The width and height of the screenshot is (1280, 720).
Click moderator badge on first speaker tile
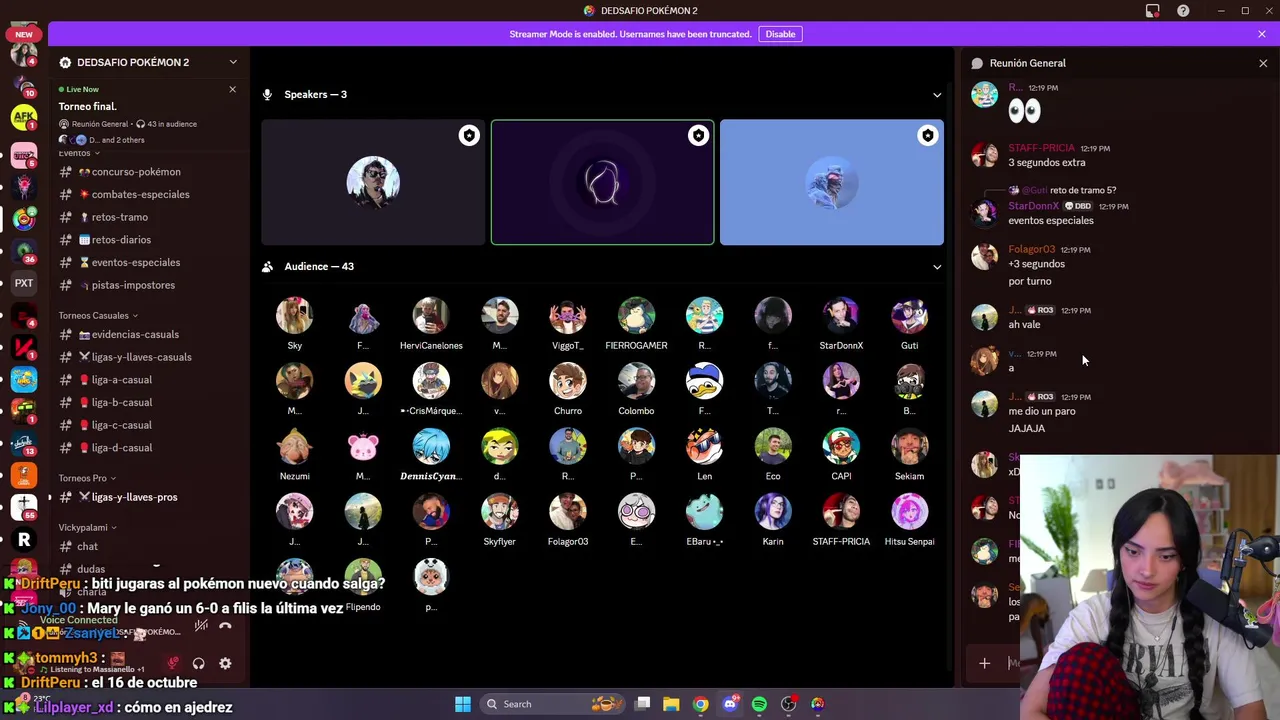[x=469, y=135]
